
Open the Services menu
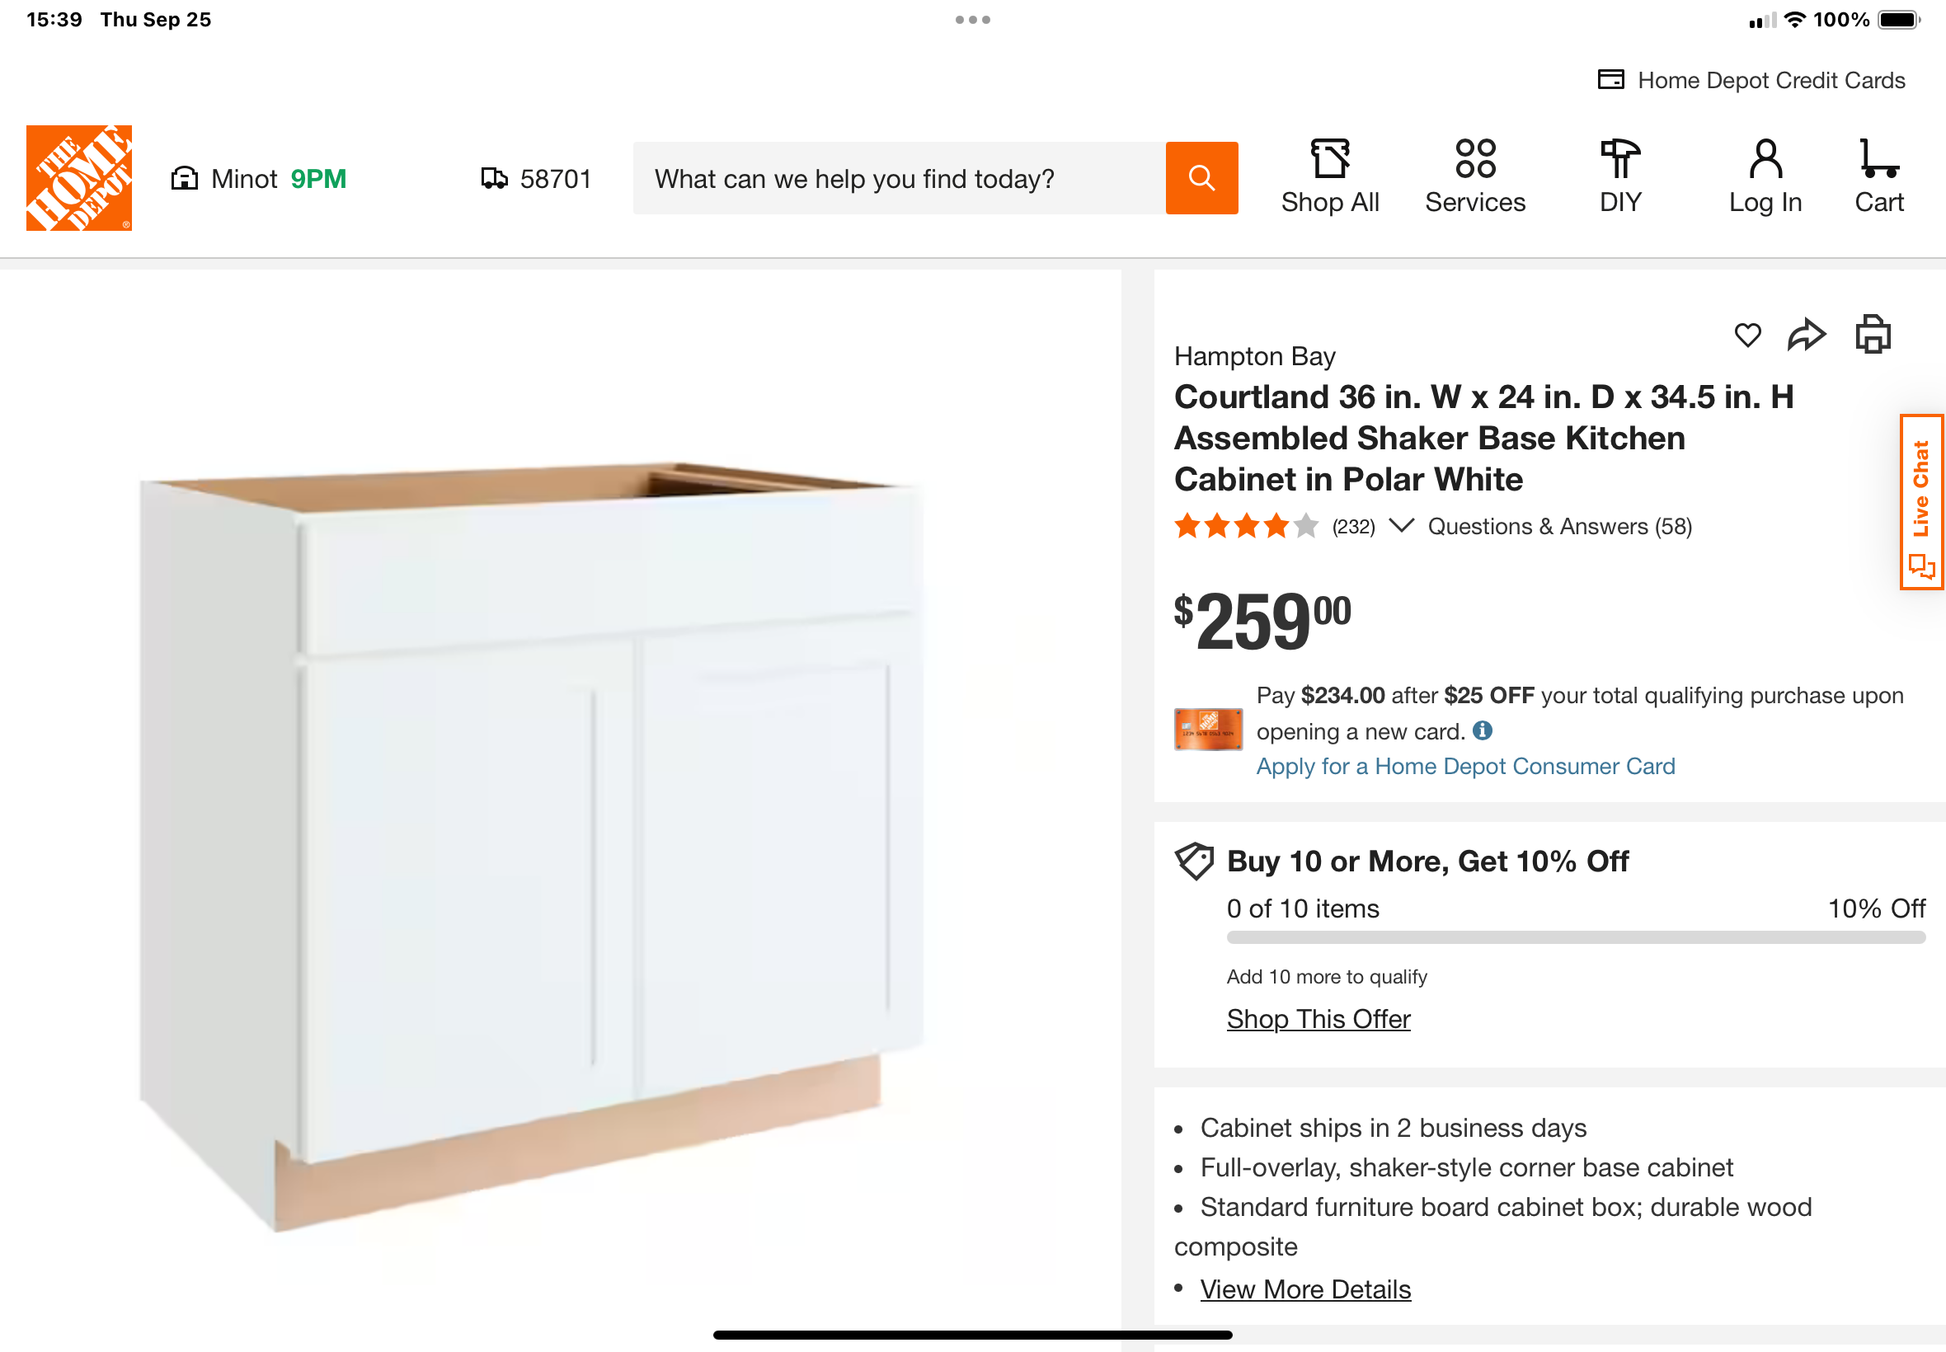[x=1475, y=177]
